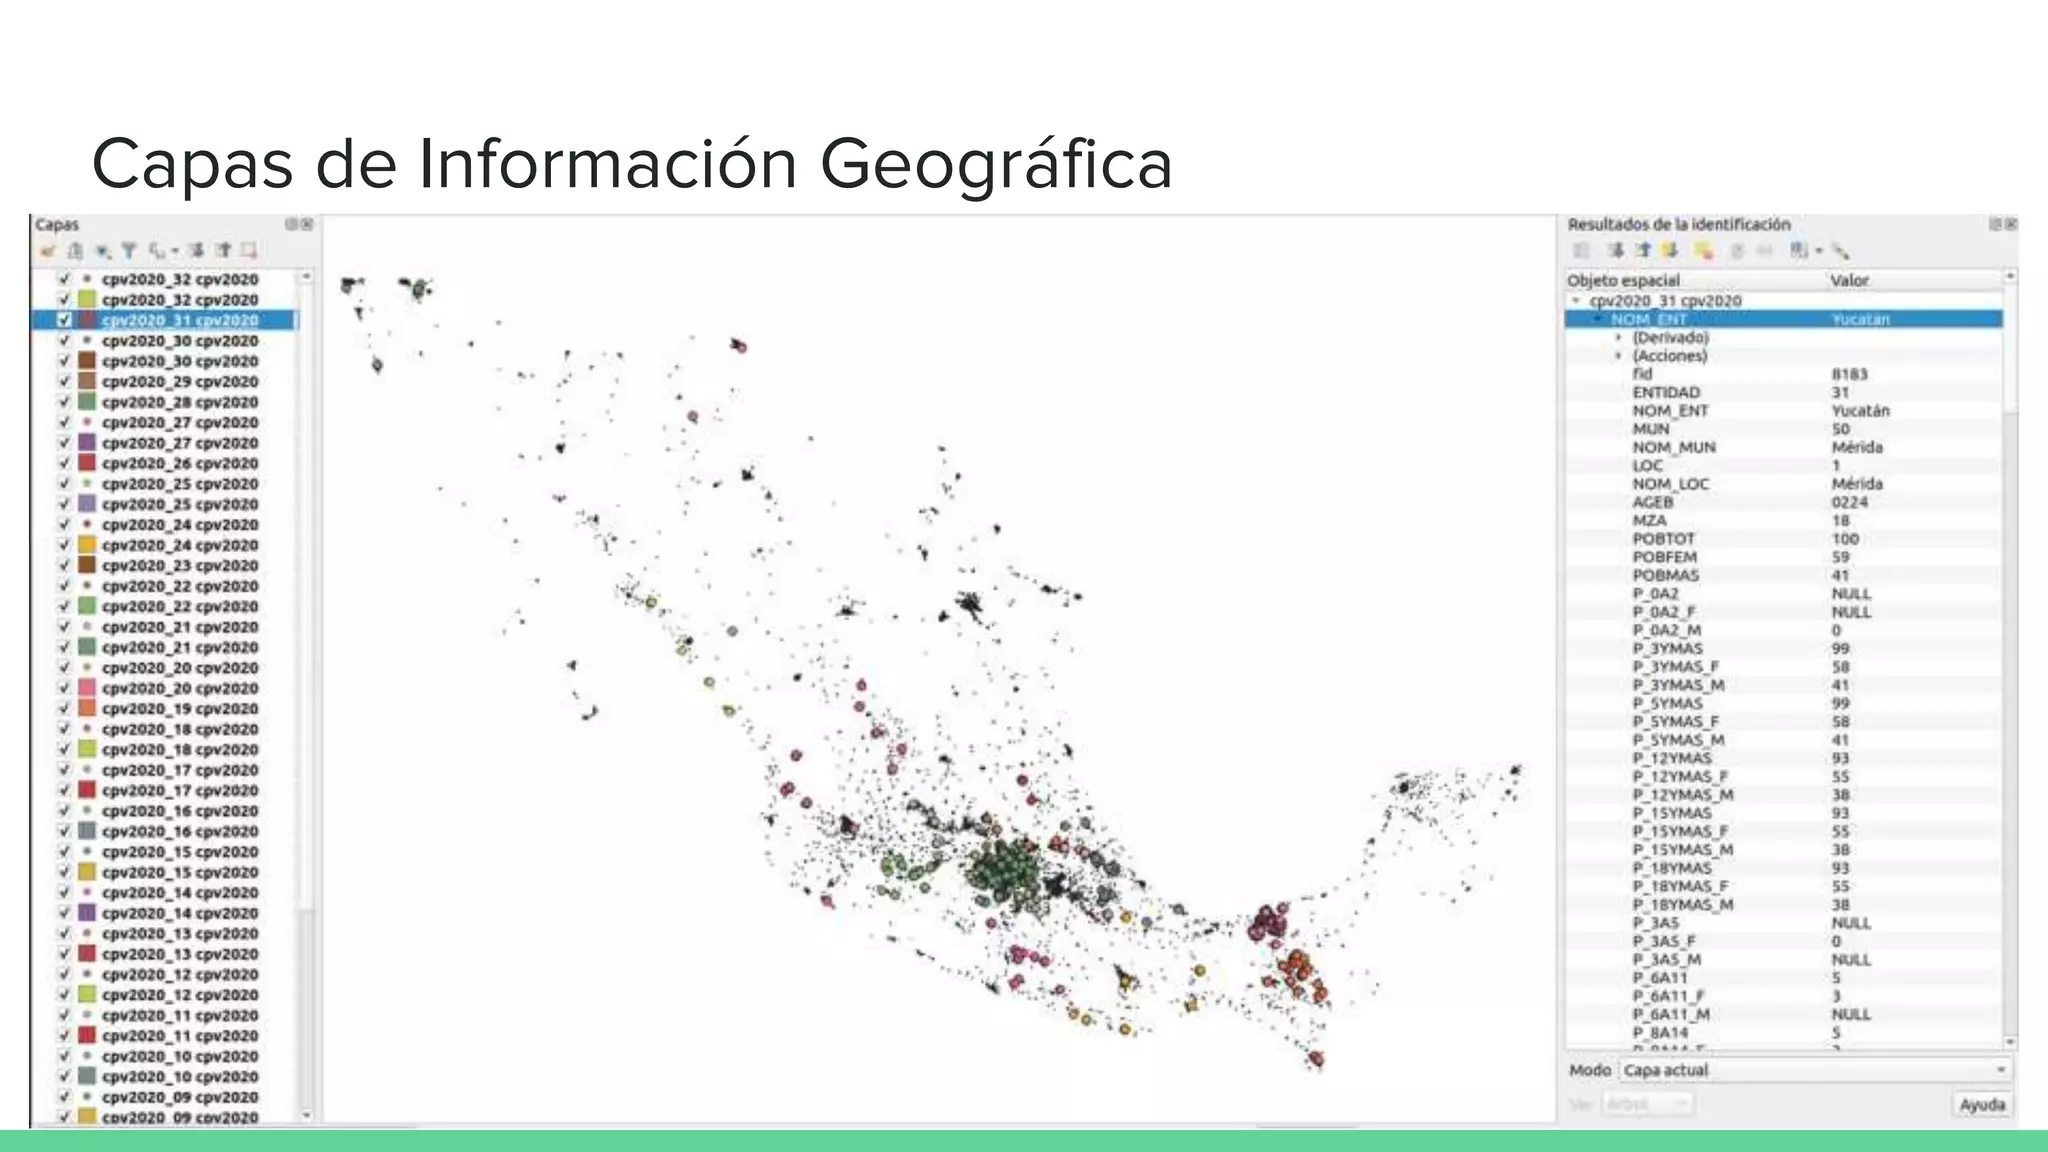Toggle checkbox of cpv2020_20 pink square layer
The image size is (2048, 1152).
(x=65, y=688)
